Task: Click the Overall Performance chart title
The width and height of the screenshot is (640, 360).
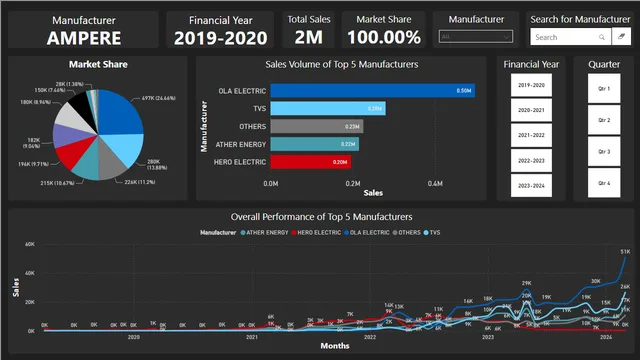Action: pyautogui.click(x=321, y=217)
